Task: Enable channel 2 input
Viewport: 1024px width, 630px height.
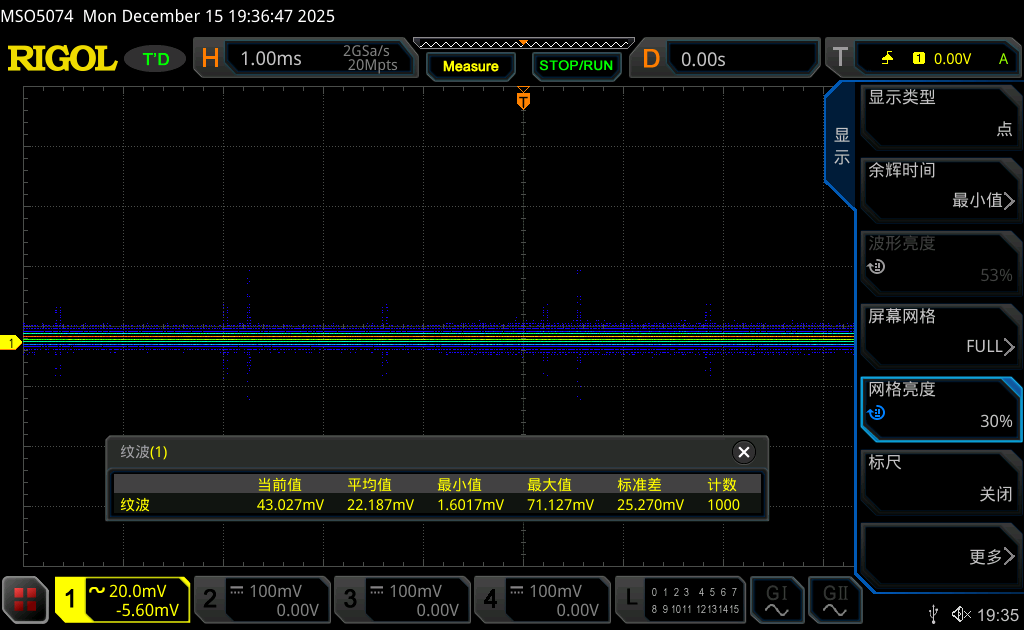Action: point(261,599)
